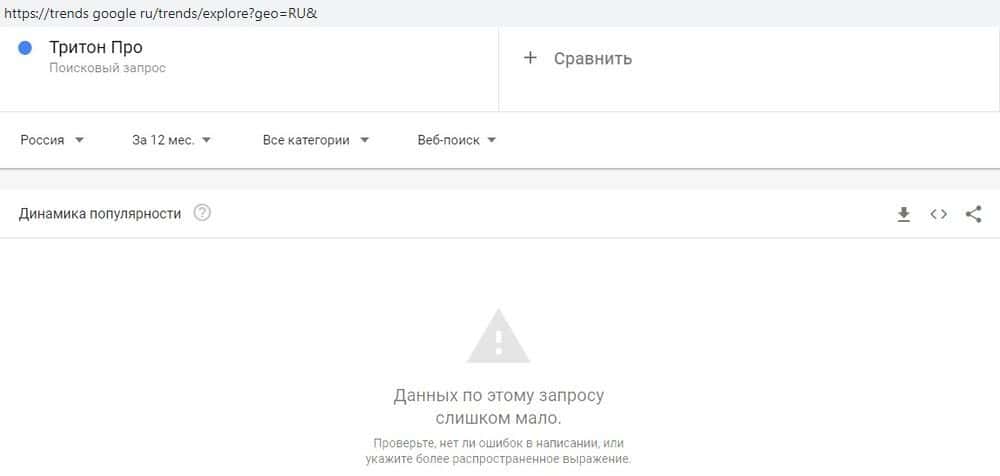Image resolution: width=1000 pixels, height=476 pixels.
Task: Open the Веб-поиск search type dropdown
Action: (457, 140)
